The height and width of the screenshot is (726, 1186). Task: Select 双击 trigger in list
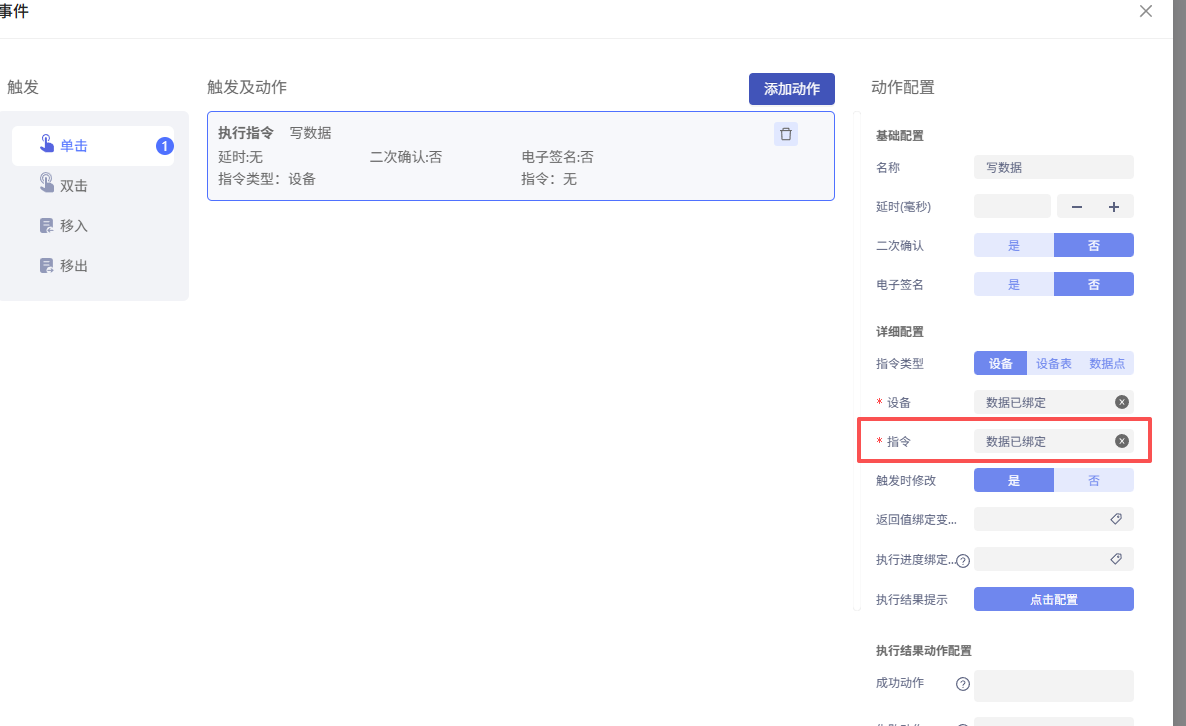(x=73, y=185)
